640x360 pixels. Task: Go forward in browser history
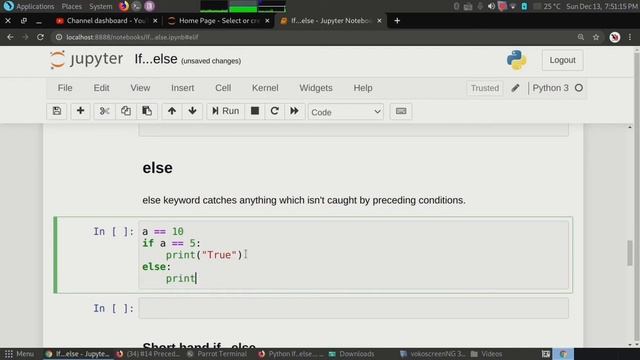25,37
